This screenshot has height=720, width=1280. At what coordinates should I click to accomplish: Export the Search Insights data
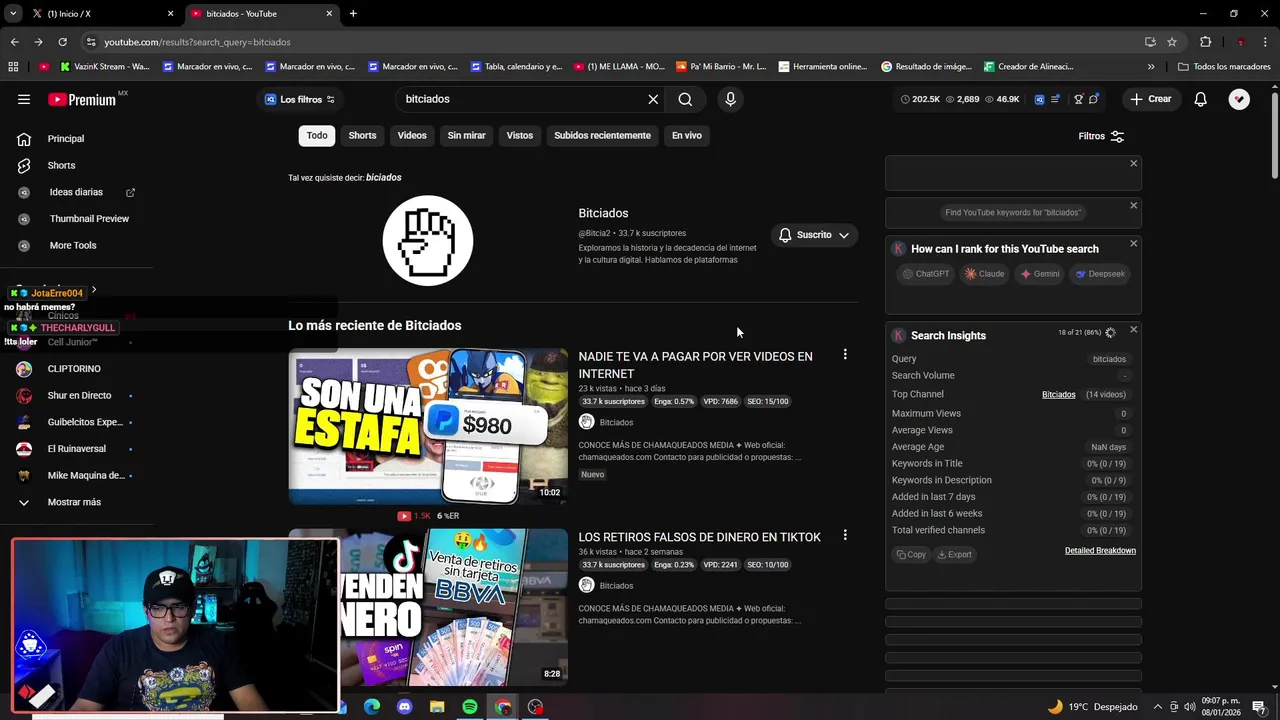[x=954, y=554]
